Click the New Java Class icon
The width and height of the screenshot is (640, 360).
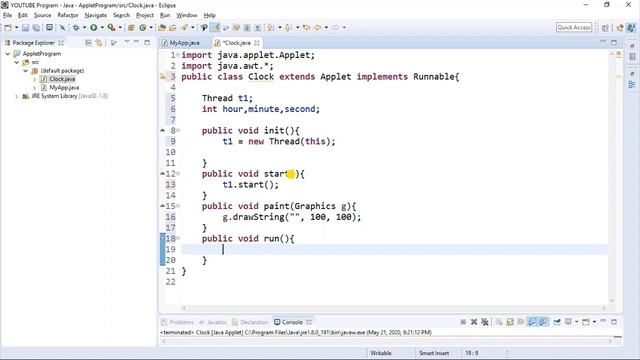pos(142,27)
